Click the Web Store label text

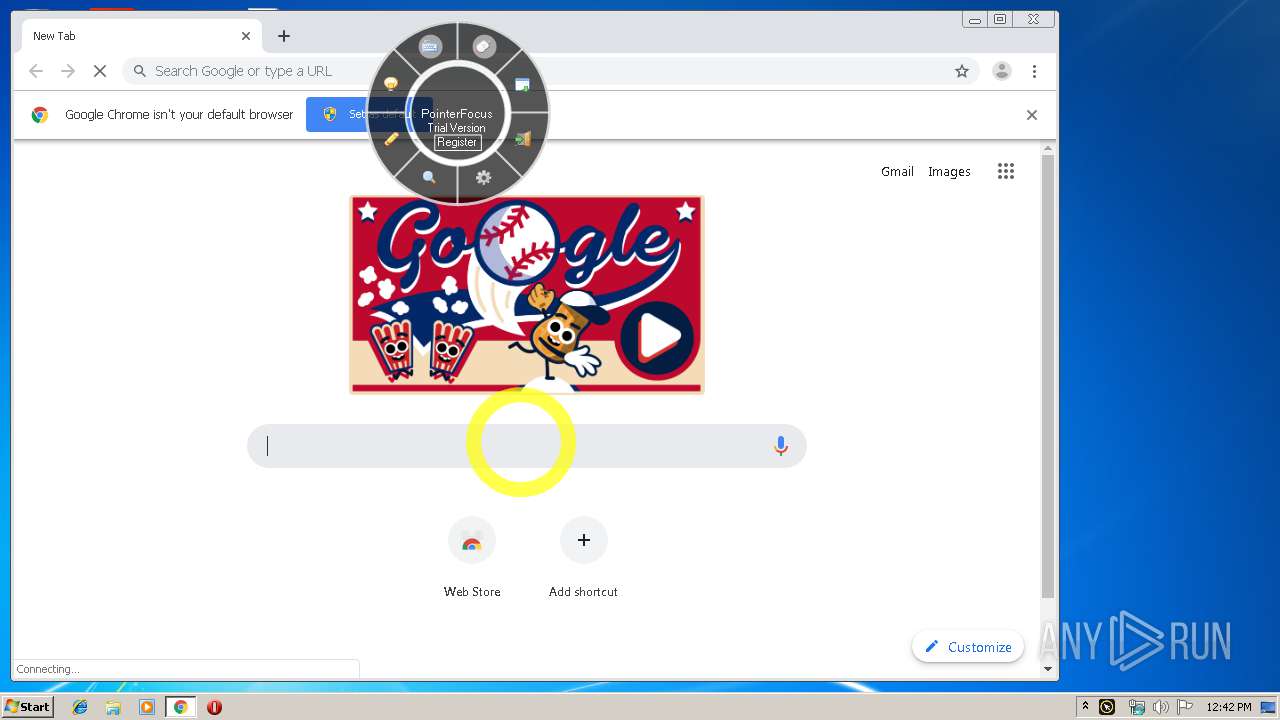(x=472, y=592)
